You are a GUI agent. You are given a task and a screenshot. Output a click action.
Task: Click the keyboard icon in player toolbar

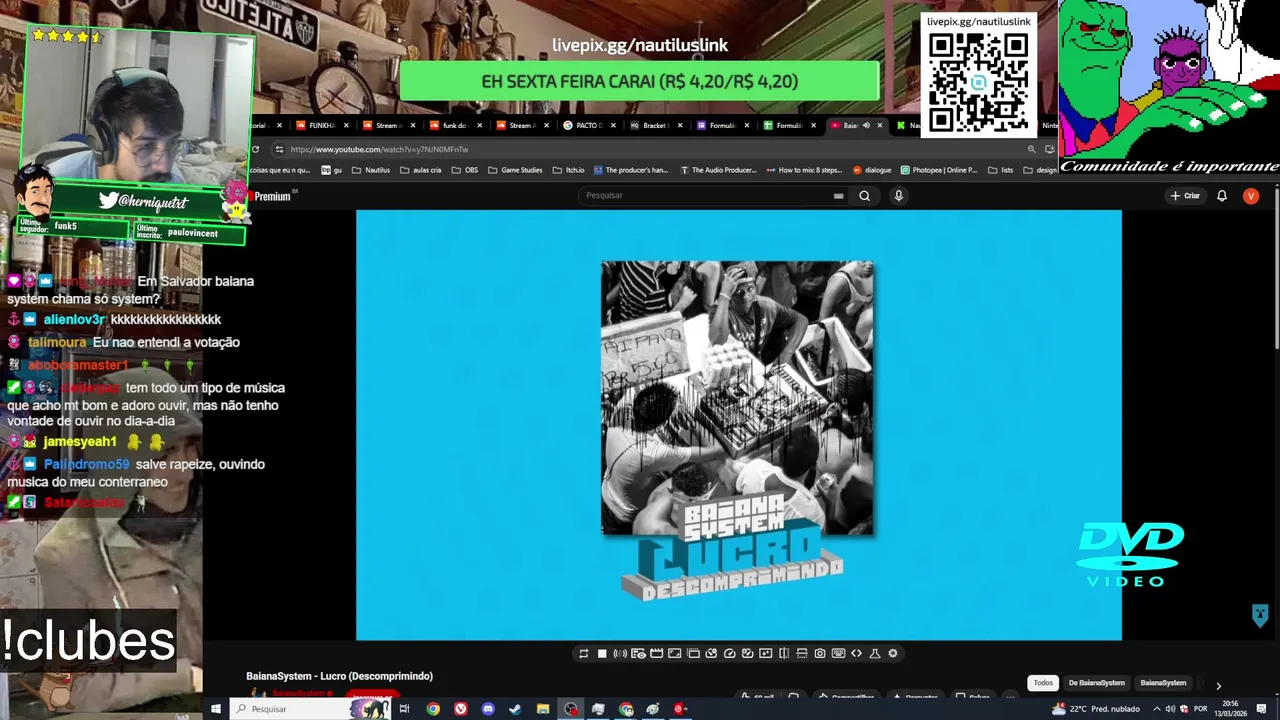[x=838, y=654]
